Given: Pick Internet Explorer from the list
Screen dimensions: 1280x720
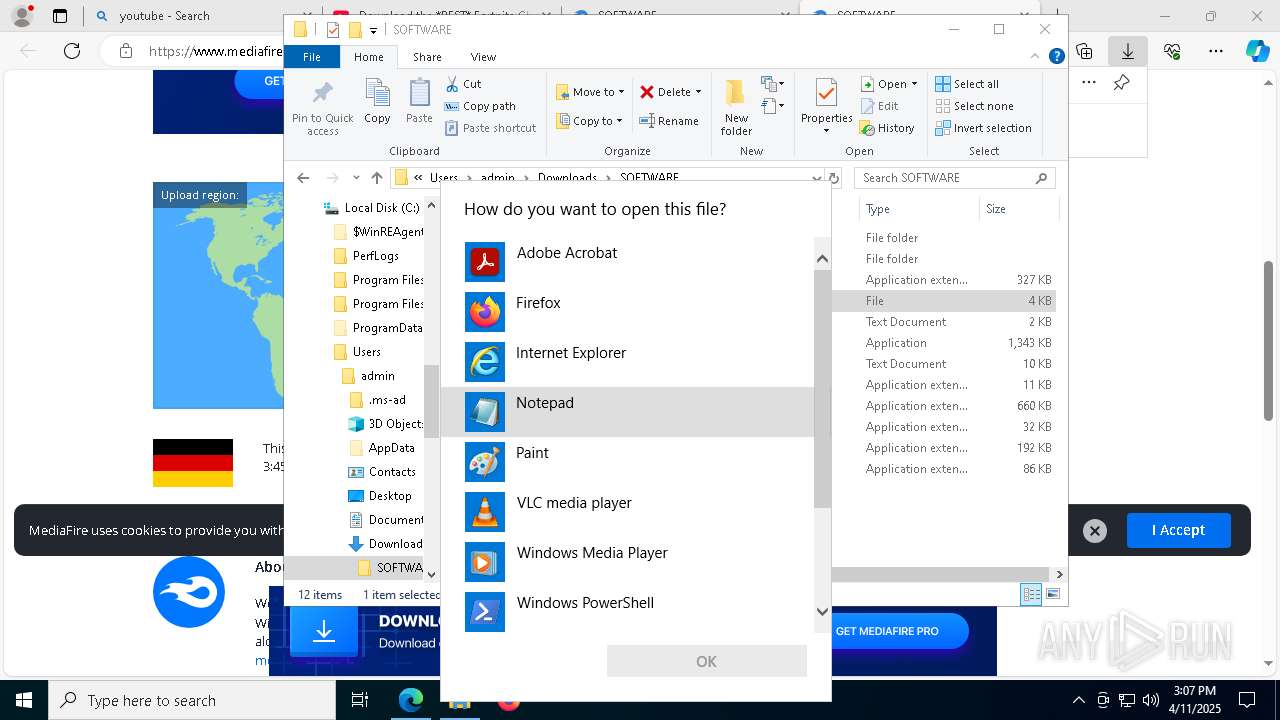Looking at the screenshot, I should (x=627, y=362).
